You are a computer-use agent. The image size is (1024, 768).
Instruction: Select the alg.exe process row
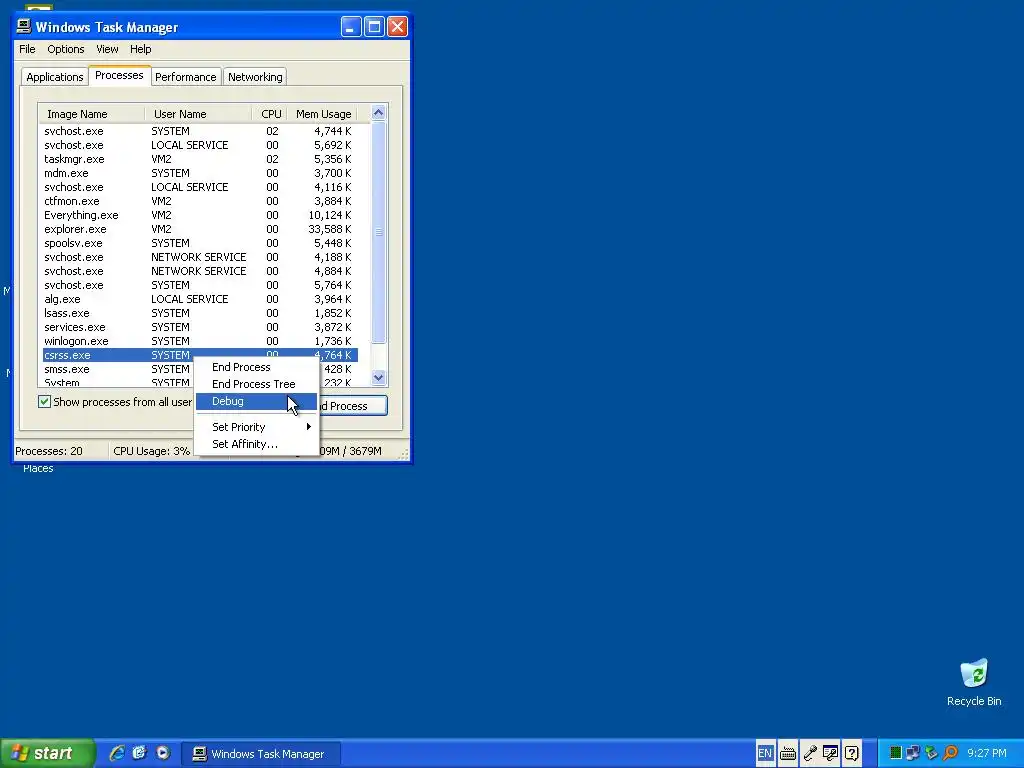(x=200, y=299)
